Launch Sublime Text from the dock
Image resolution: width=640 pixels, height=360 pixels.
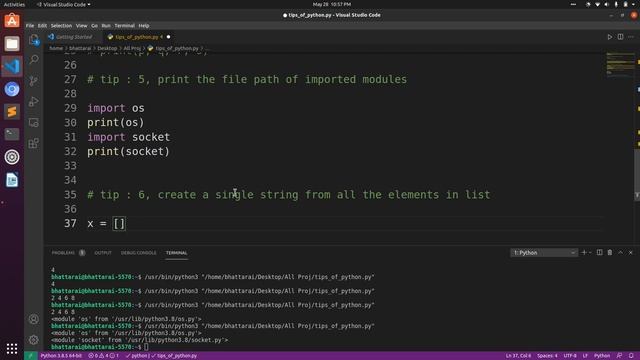click(12, 111)
